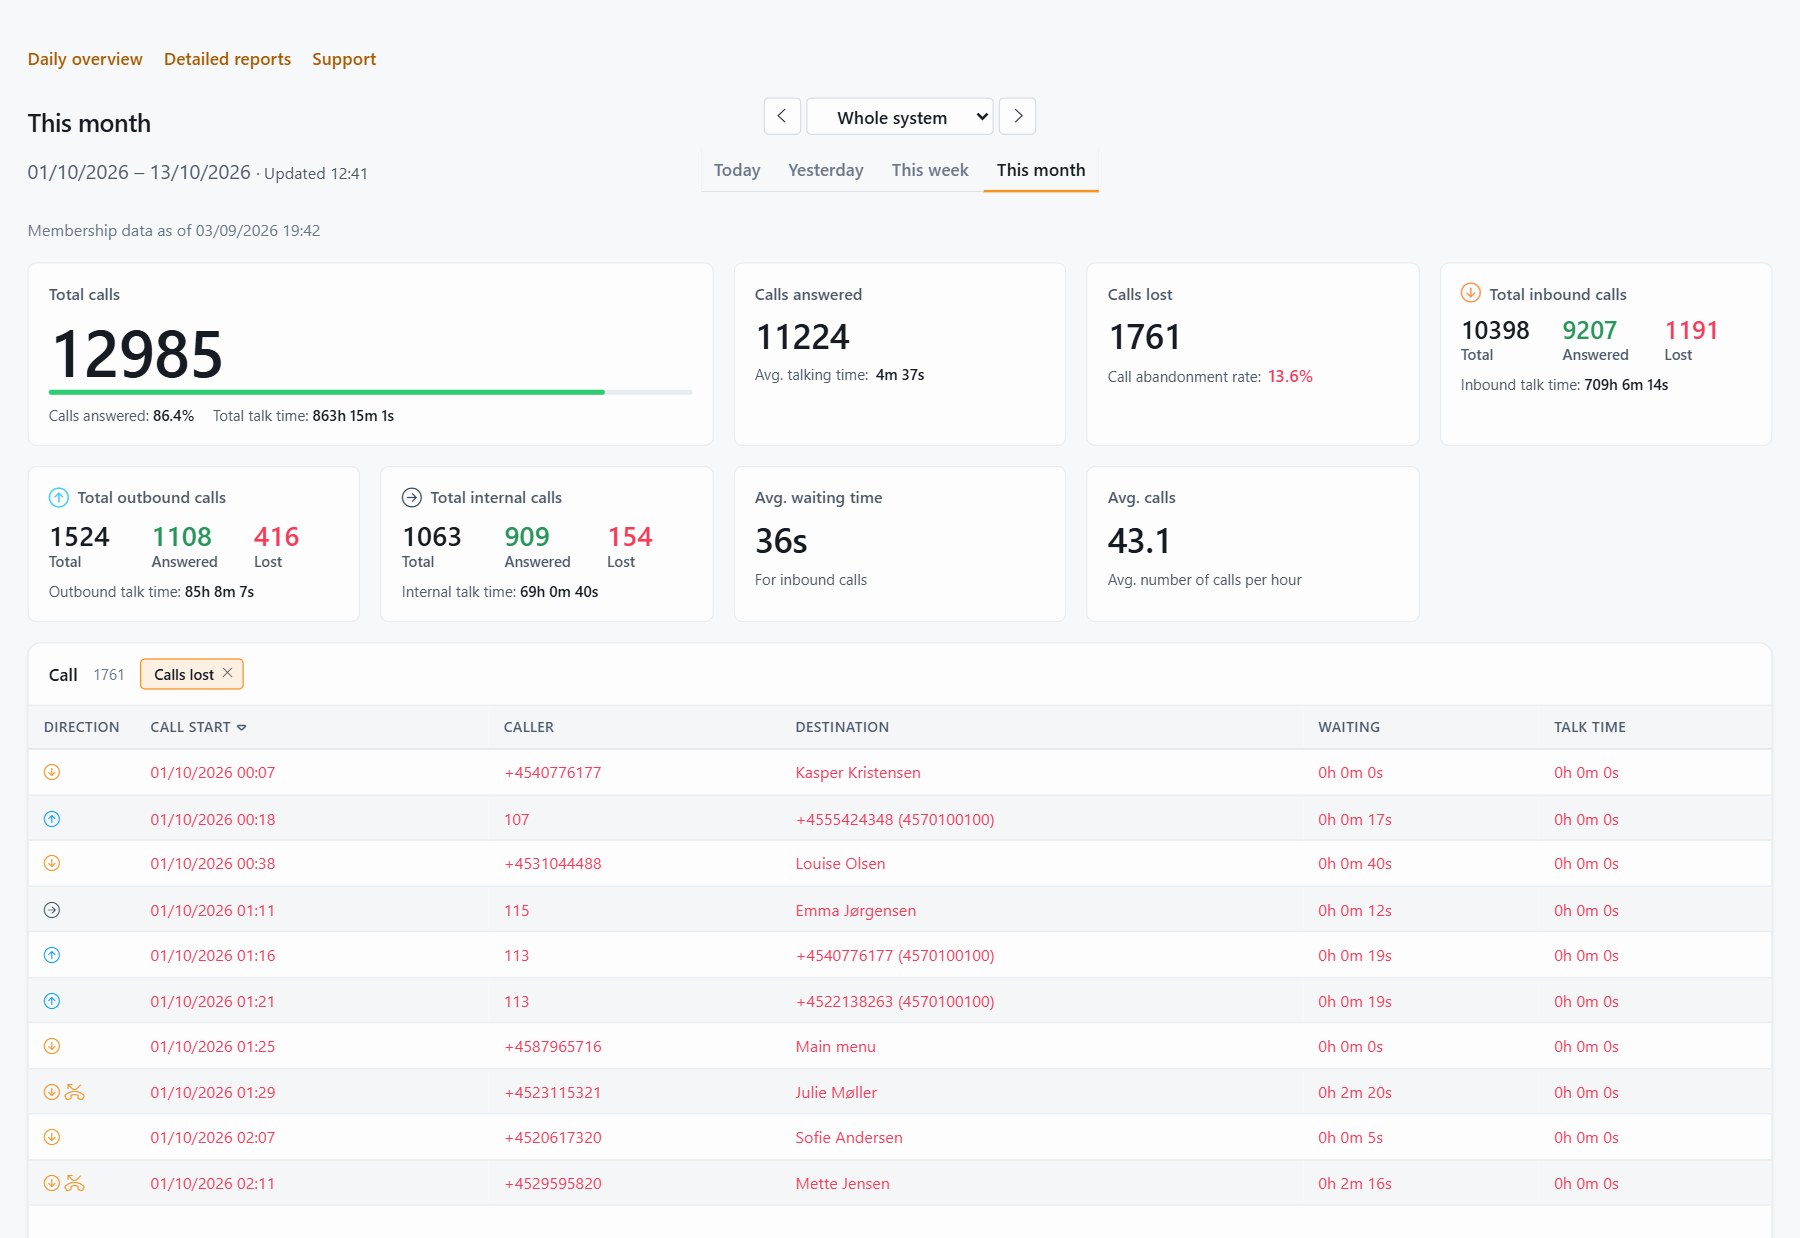Screen dimensions: 1800x1238
Task: Sort by Call Start column arrow
Action: (x=241, y=727)
